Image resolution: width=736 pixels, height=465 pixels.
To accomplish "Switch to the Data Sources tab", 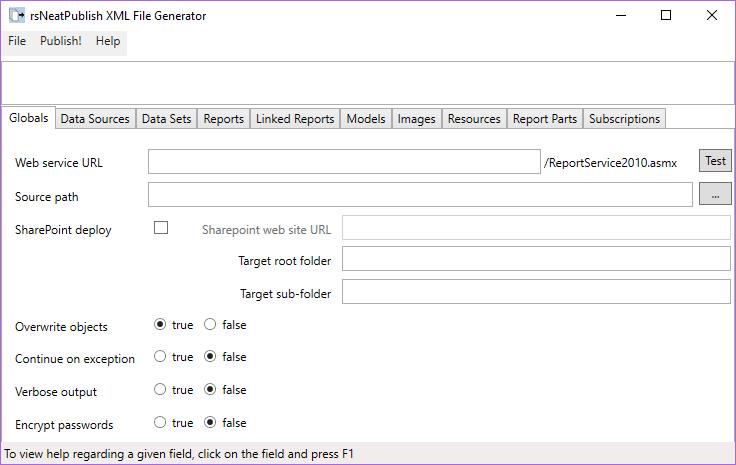I will [95, 119].
